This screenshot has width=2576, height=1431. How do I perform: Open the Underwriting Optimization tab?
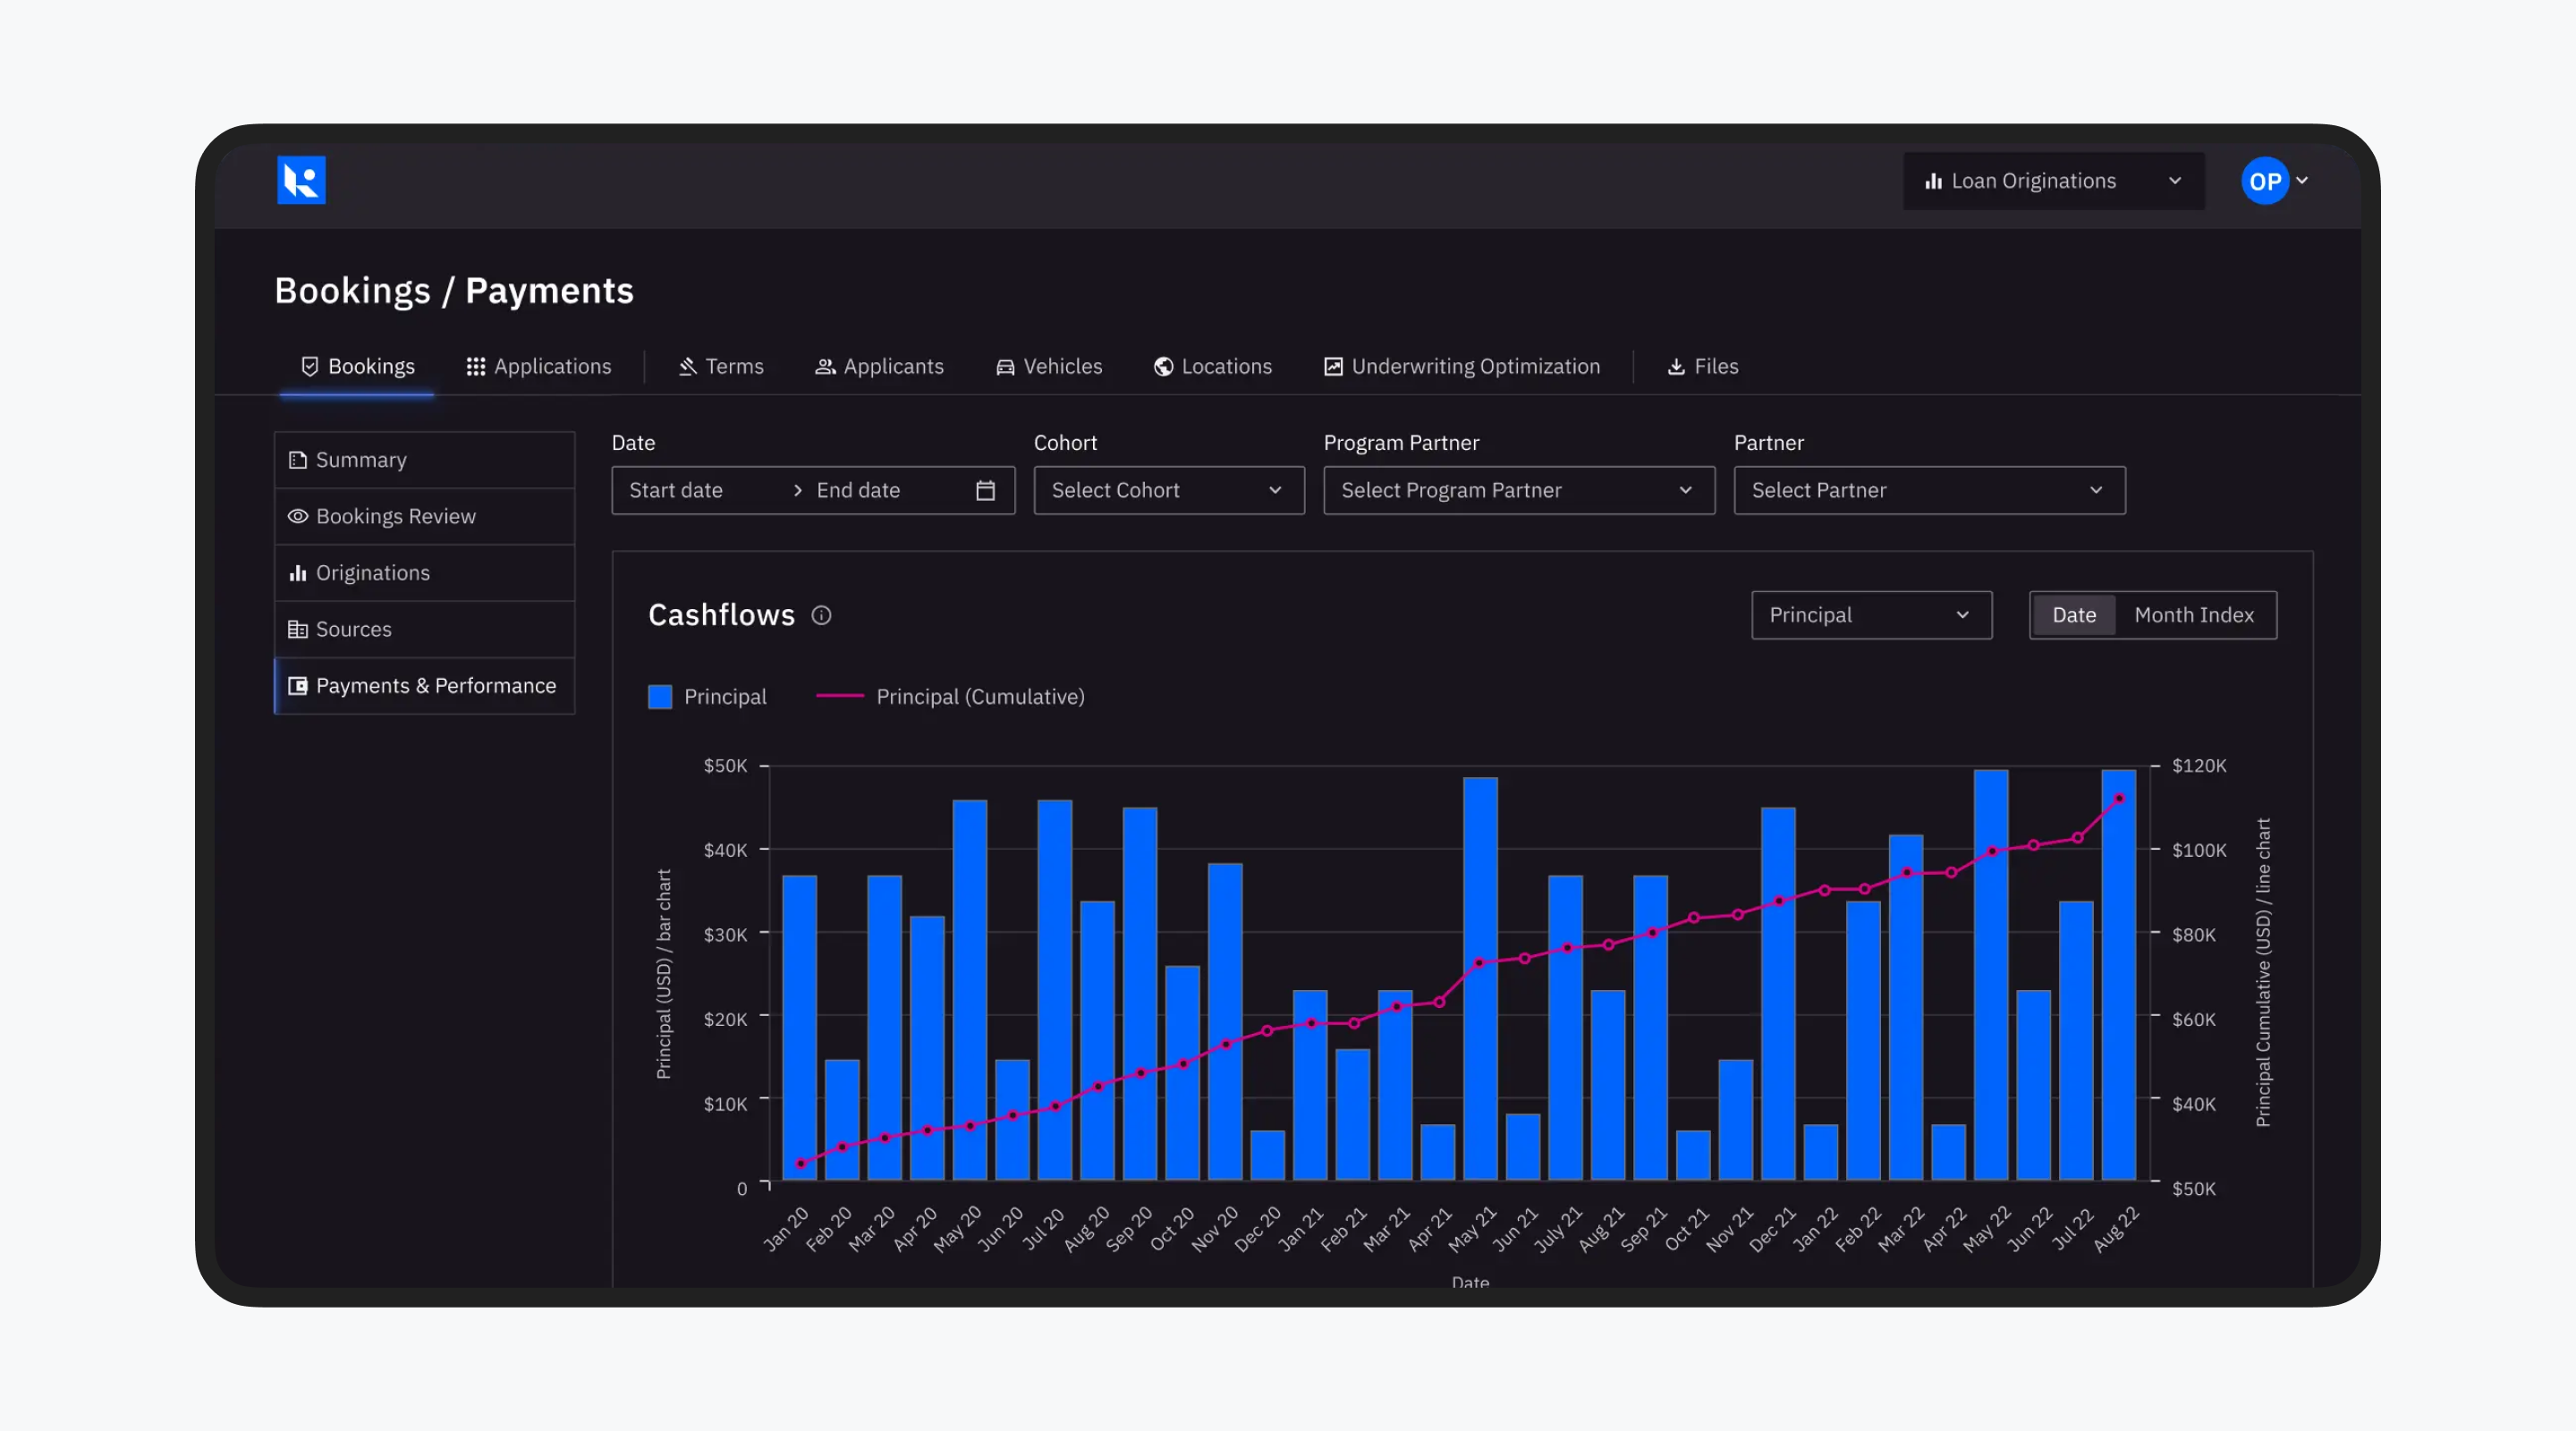[x=1462, y=366]
